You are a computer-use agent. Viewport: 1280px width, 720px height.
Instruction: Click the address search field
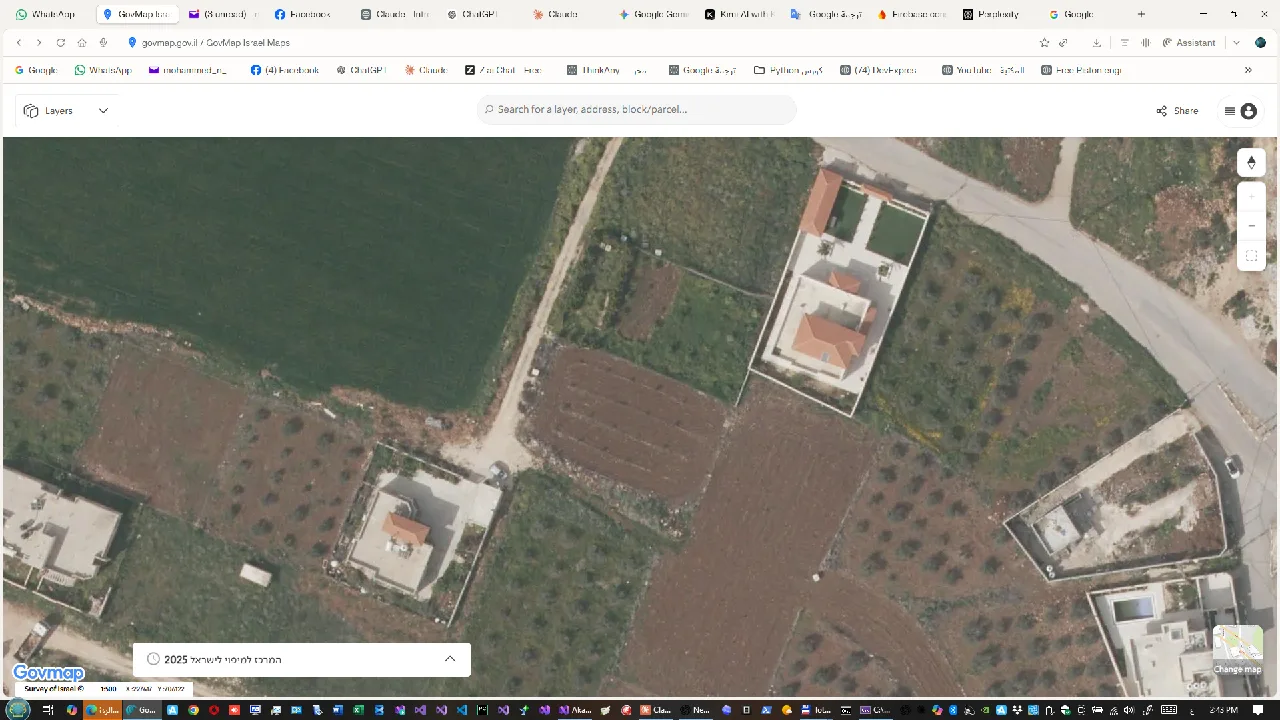click(637, 110)
